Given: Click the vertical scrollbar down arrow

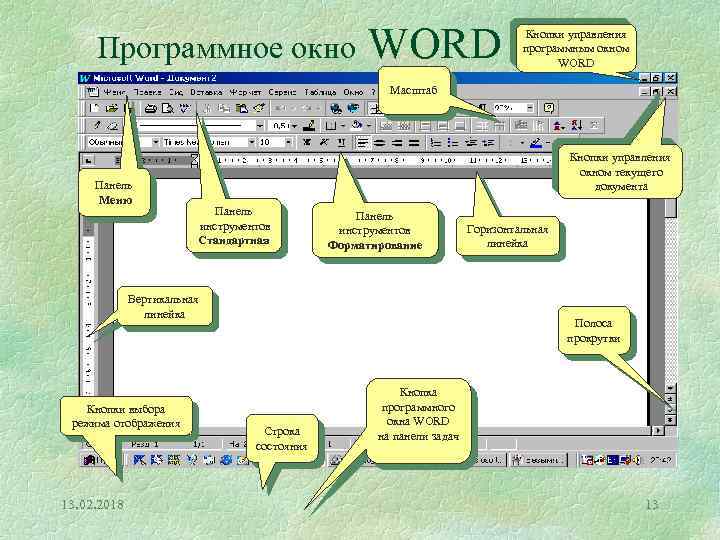Looking at the screenshot, I should click(670, 388).
